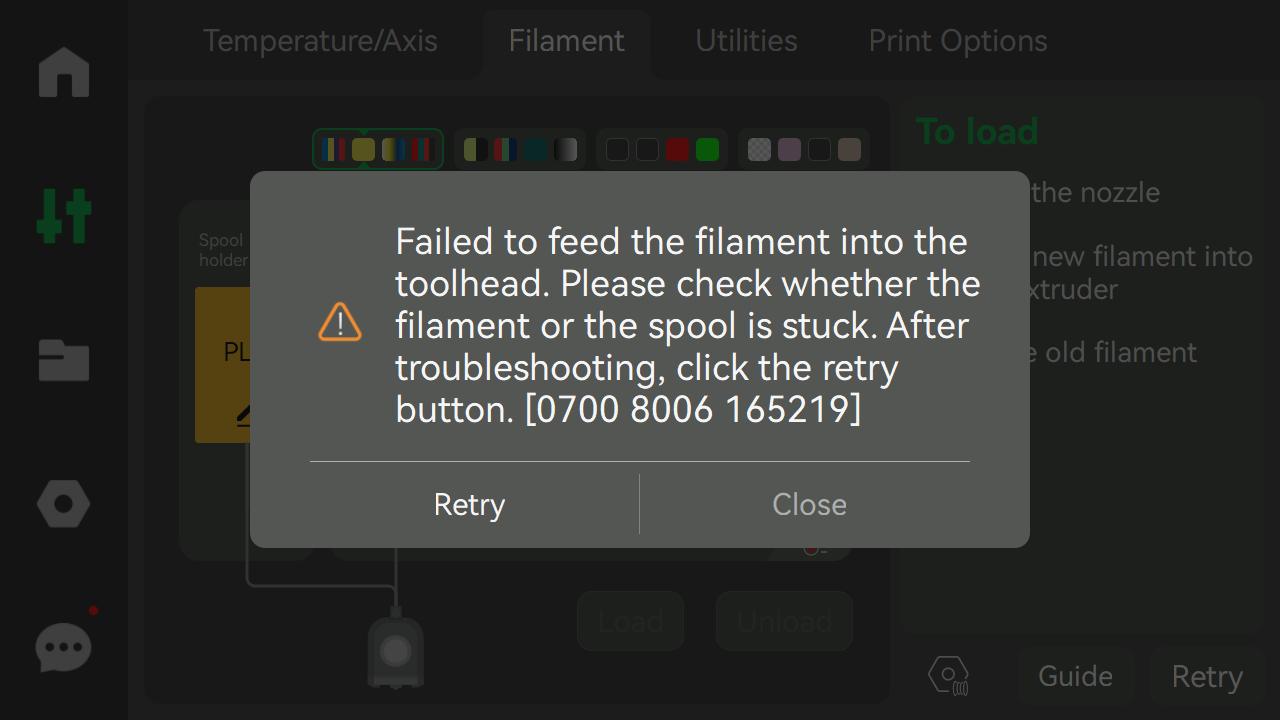Close the filament feed error dialog

point(809,504)
